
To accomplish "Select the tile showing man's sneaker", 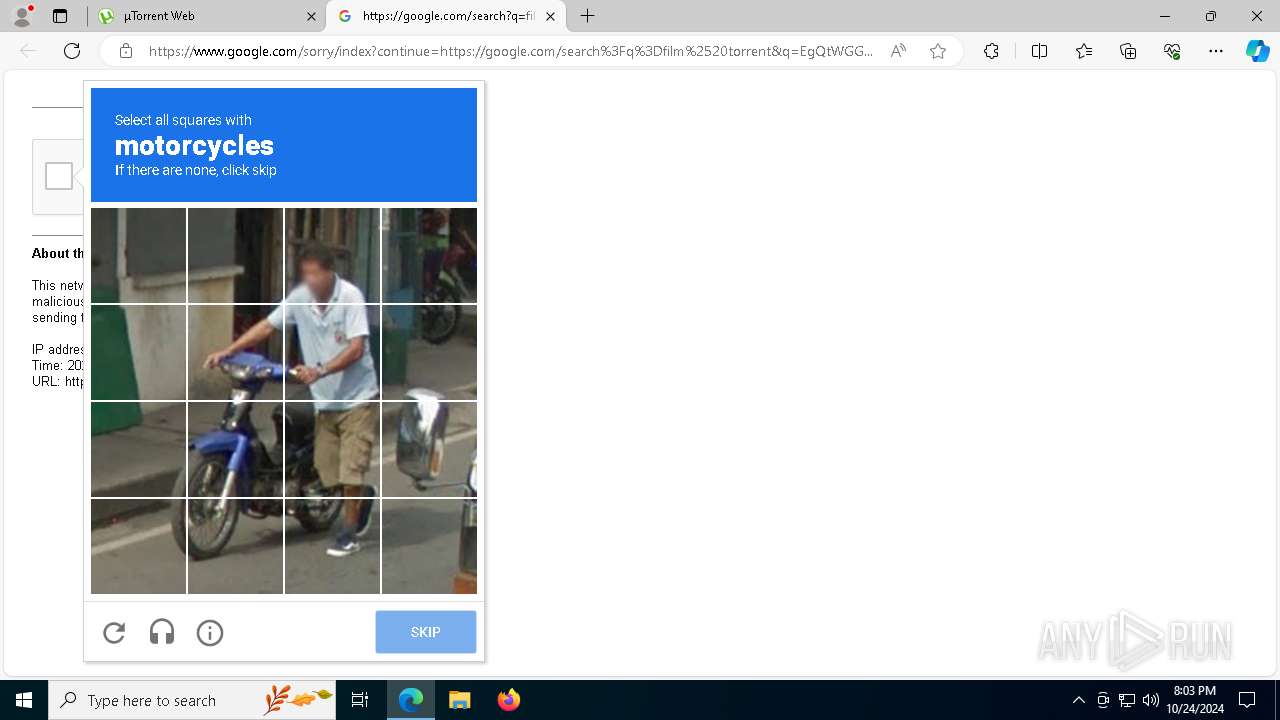I will point(332,546).
